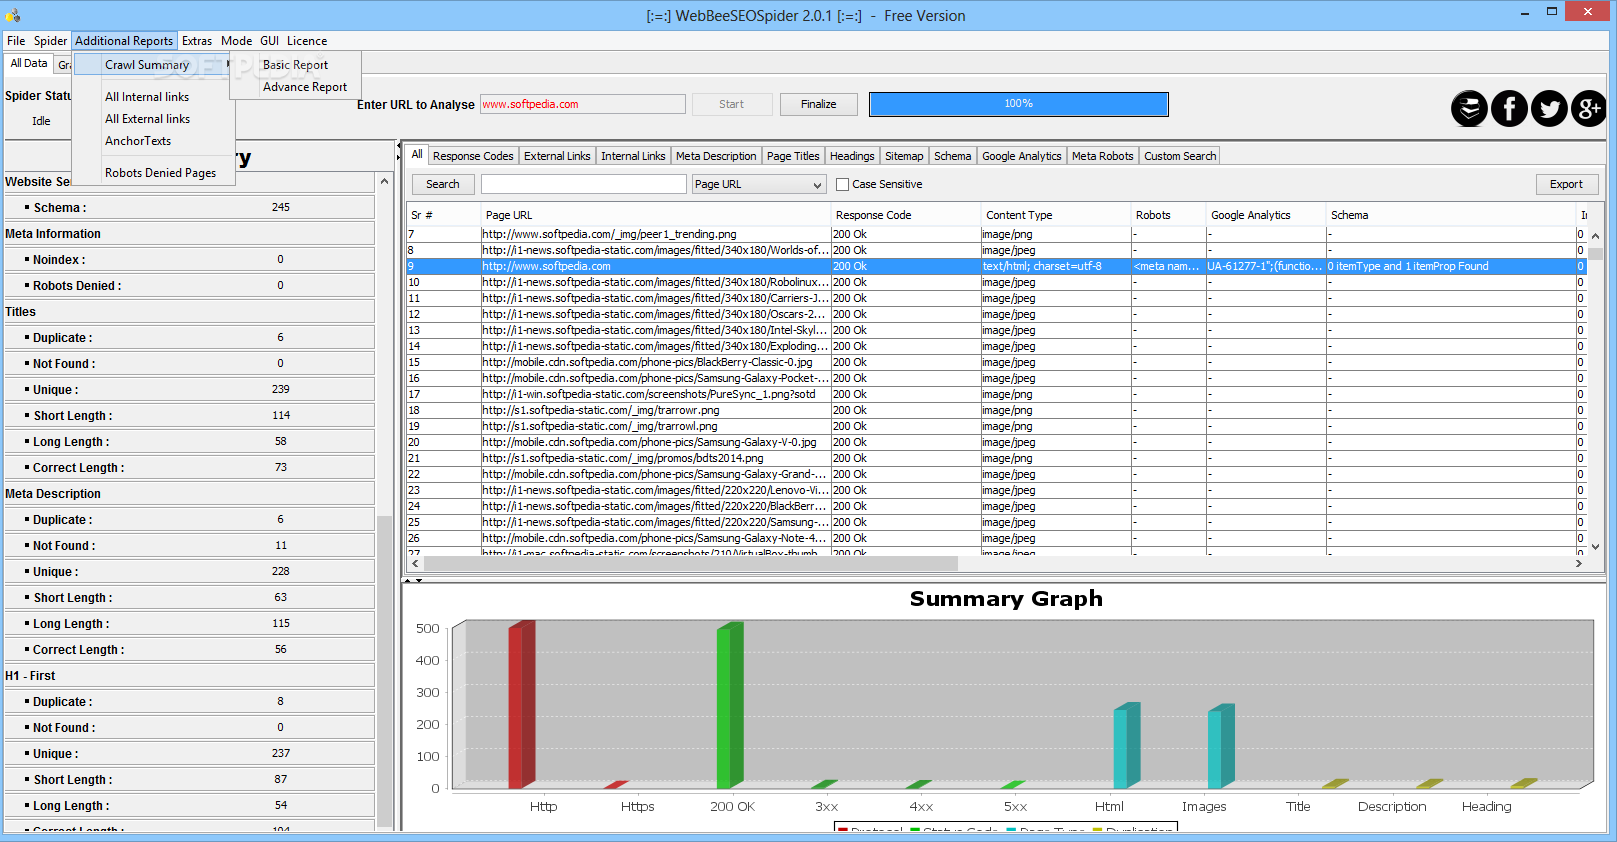Screen dimensions: 1617x842
Task: Open the GUI menu
Action: coord(270,41)
